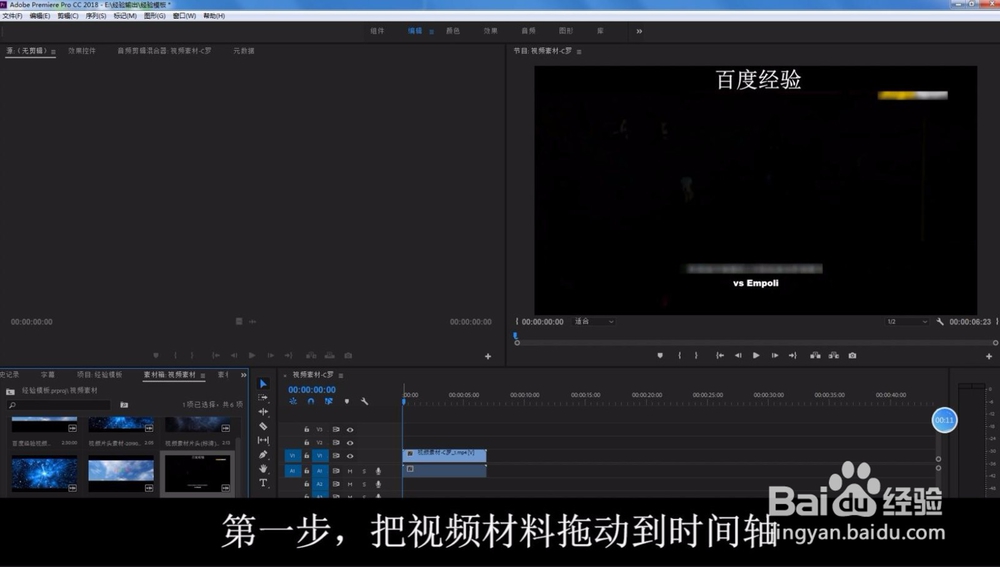The image size is (1000, 567).
Task: Hide video track V1 eye
Action: 349,456
